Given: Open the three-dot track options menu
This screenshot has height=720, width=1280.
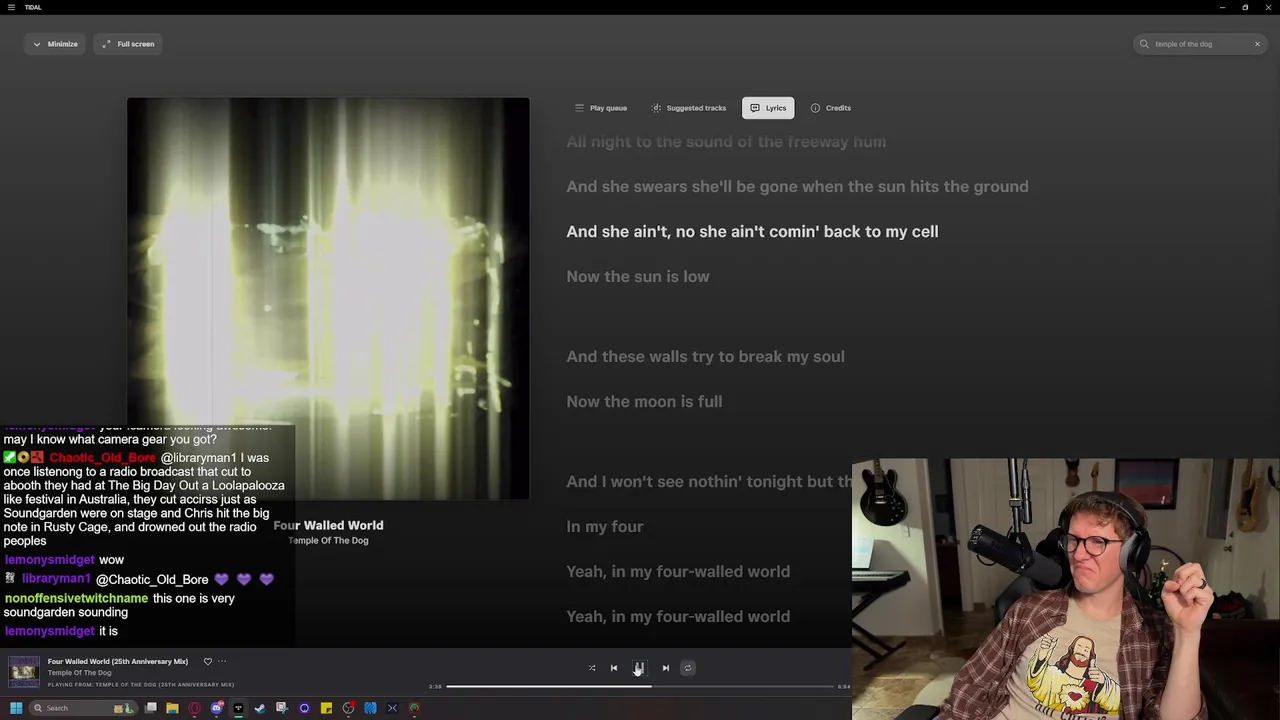Looking at the screenshot, I should (222, 661).
